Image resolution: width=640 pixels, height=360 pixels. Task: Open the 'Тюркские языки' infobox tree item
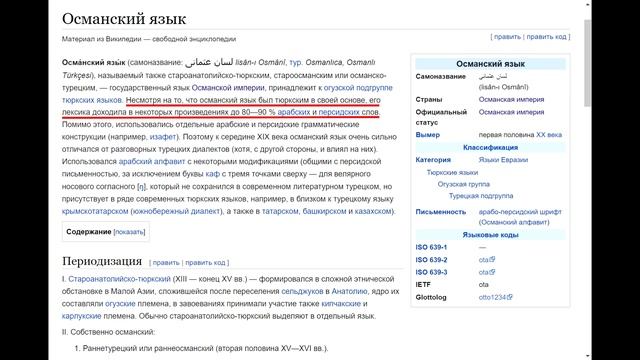tap(452, 173)
